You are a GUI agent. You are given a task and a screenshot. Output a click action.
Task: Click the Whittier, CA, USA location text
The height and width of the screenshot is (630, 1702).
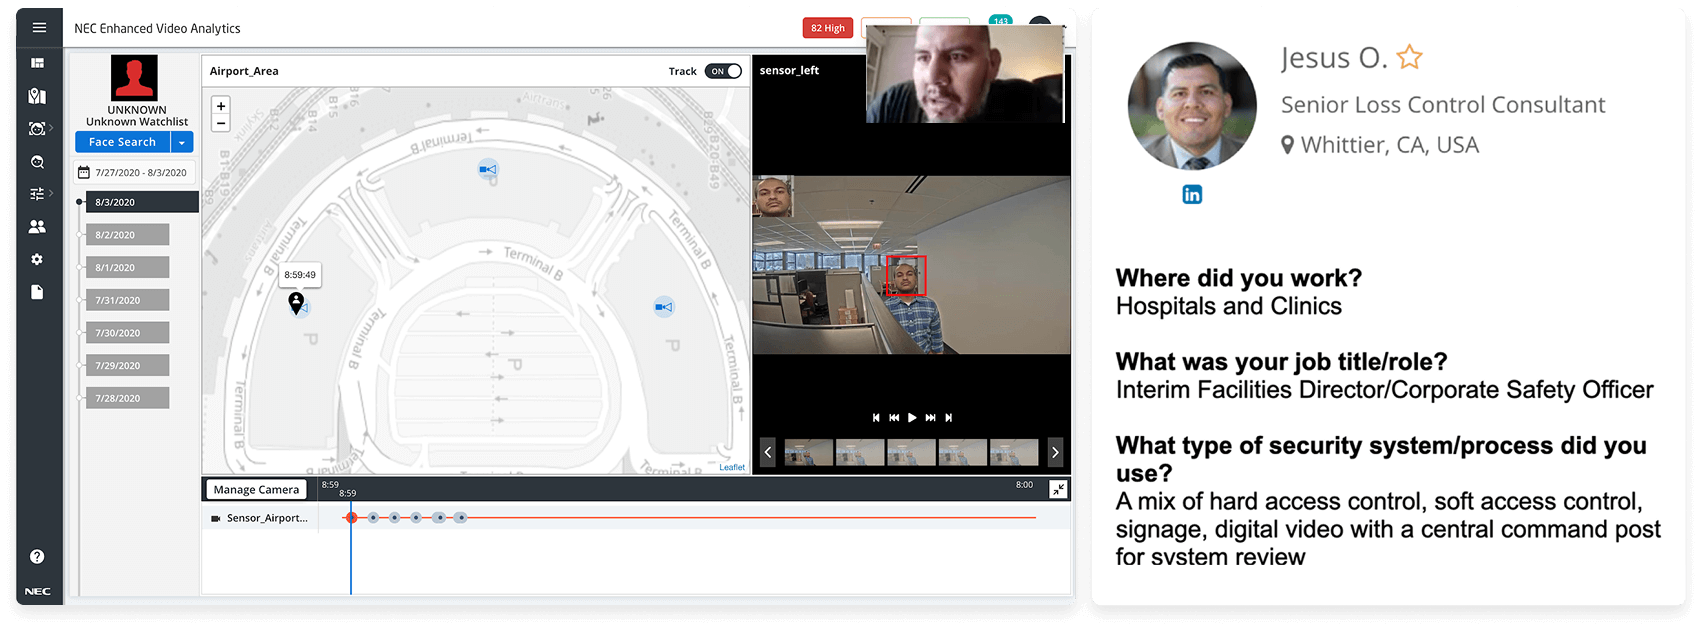[x=1389, y=145]
